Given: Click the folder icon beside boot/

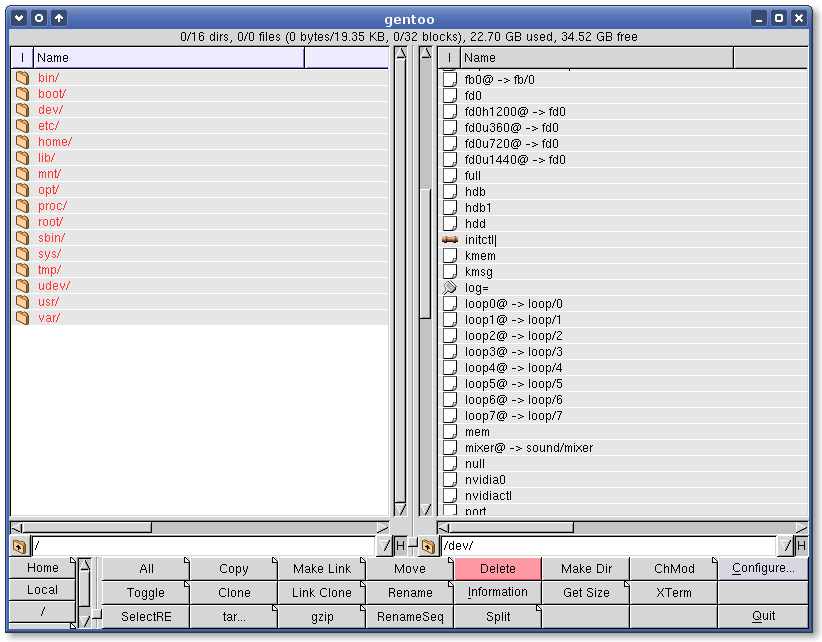Looking at the screenshot, I should coord(22,94).
